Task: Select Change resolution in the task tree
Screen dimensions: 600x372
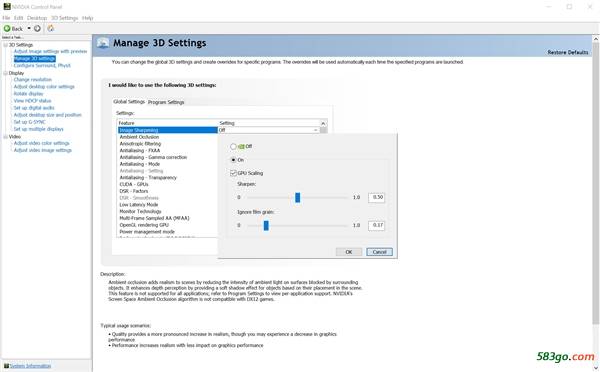Action: 33,80
